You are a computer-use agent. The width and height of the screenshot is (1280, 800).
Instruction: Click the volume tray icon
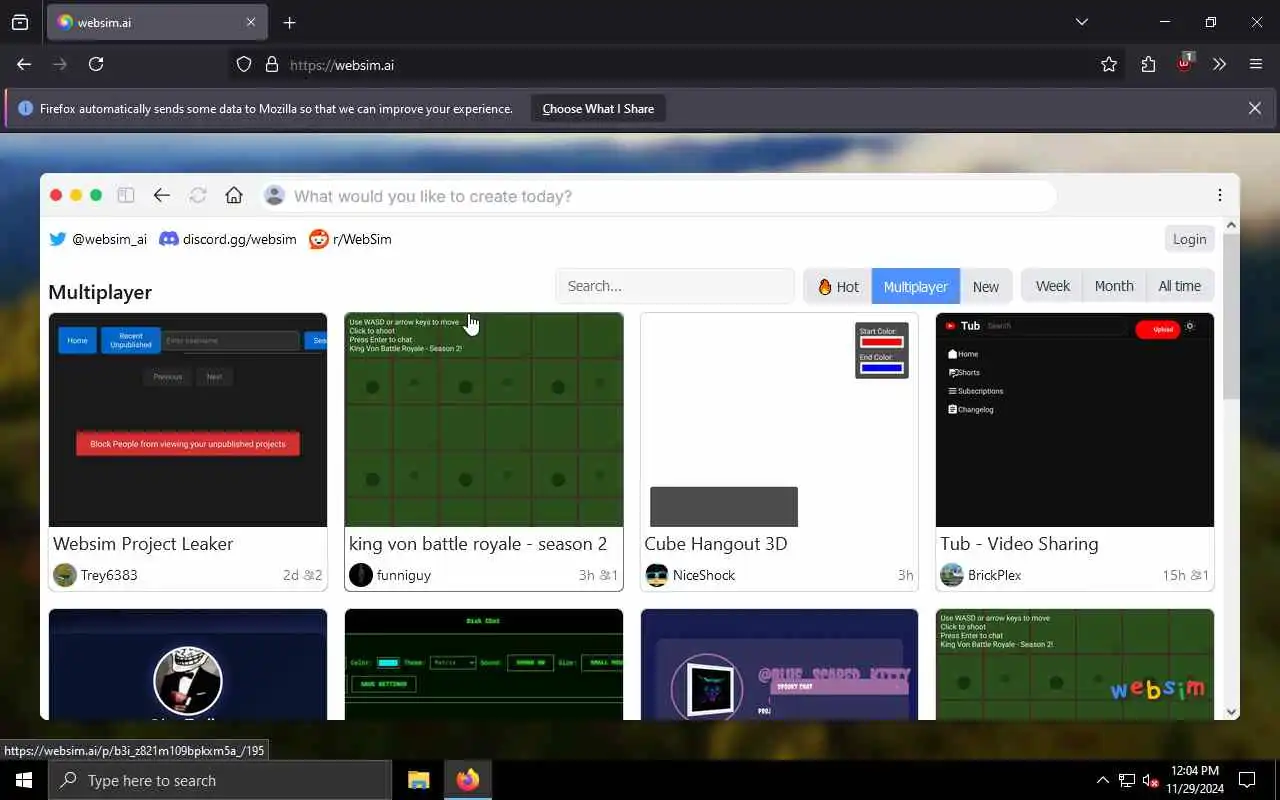pyautogui.click(x=1150, y=780)
